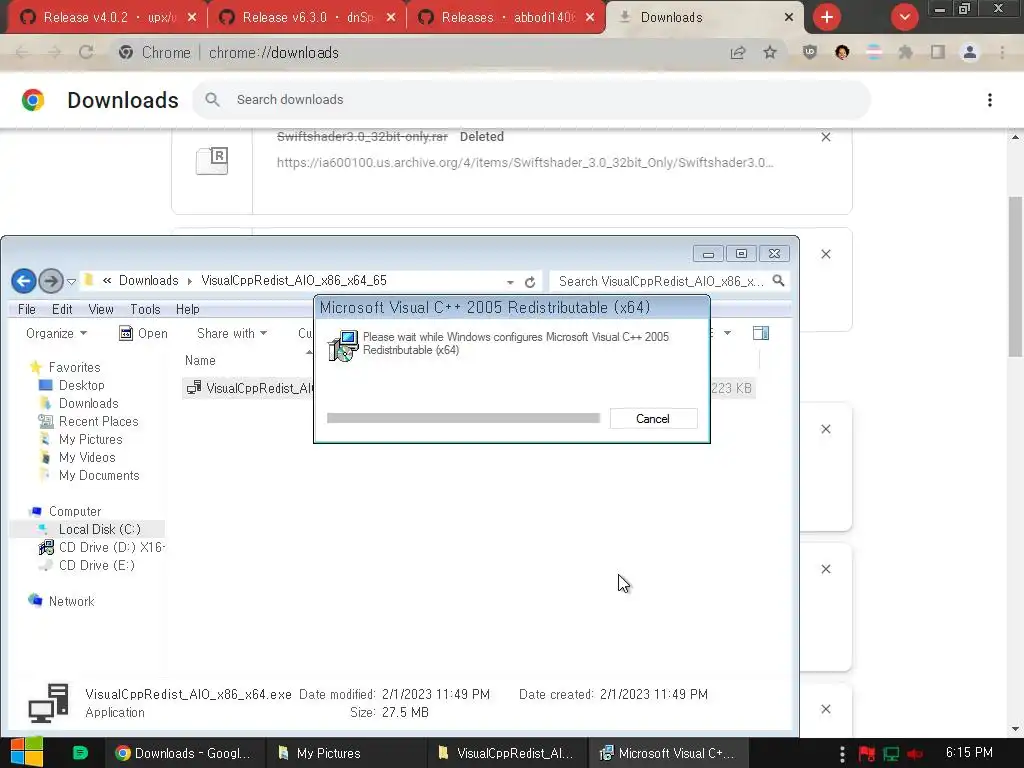Sort files by the Name column

click(x=200, y=360)
